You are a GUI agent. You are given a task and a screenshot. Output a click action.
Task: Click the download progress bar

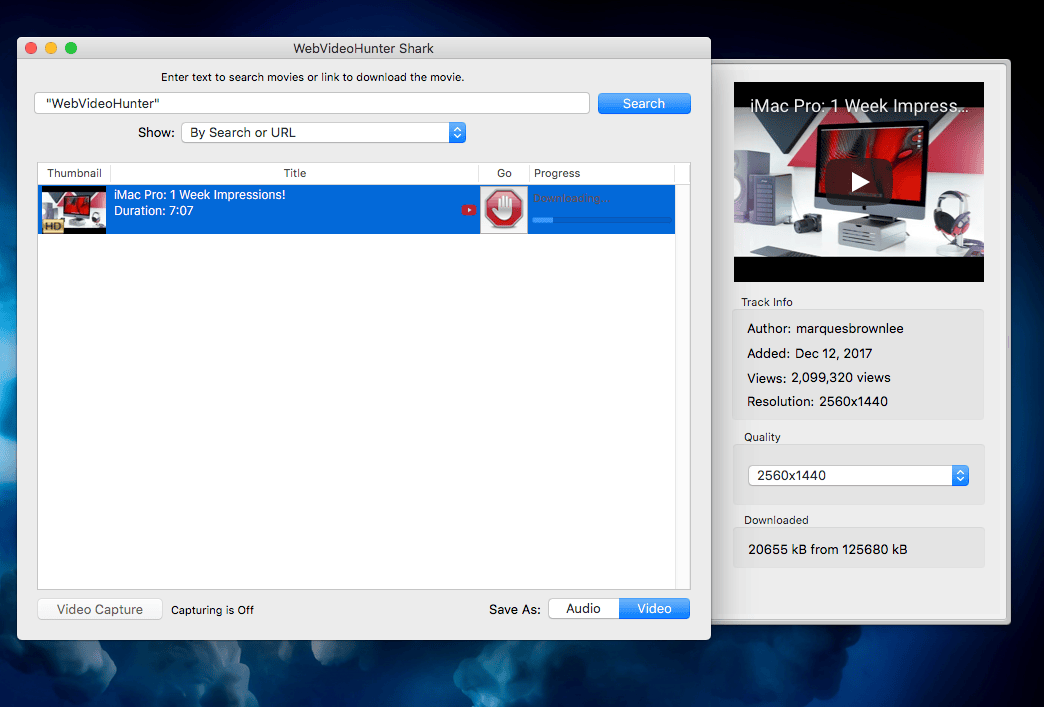(x=602, y=220)
